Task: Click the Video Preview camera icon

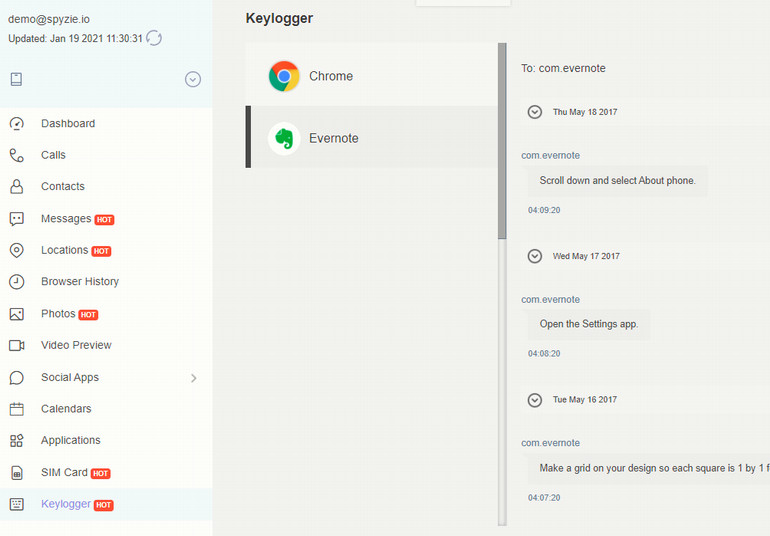Action: (x=17, y=345)
